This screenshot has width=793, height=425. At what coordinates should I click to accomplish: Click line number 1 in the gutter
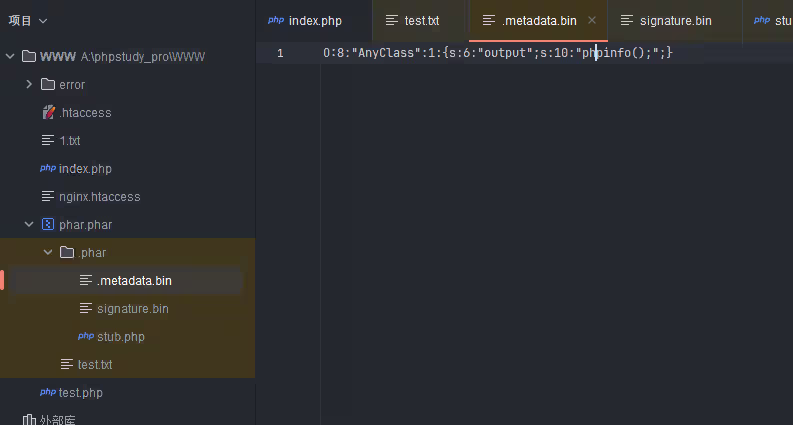(280, 52)
